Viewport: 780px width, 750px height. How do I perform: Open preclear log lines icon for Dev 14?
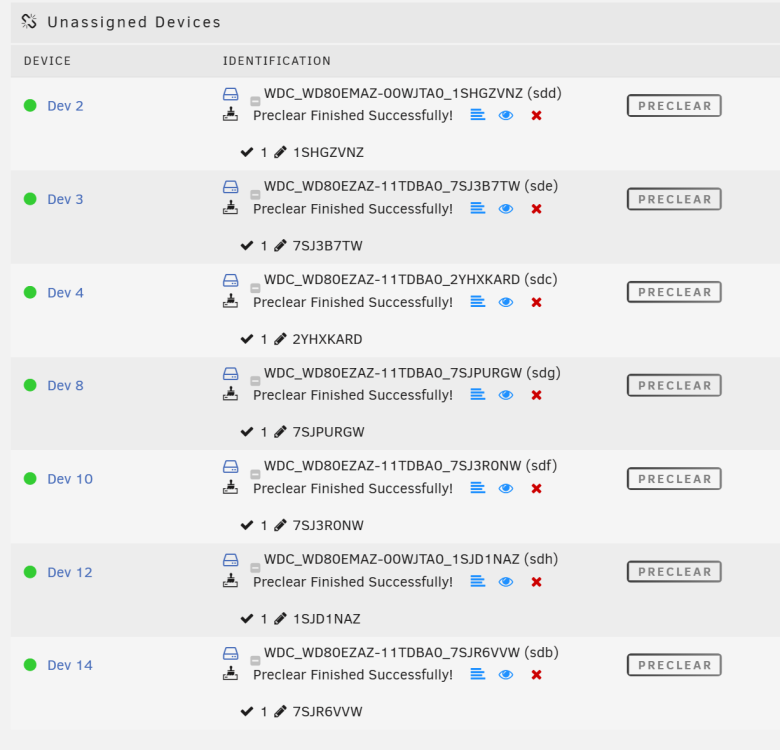coord(478,674)
